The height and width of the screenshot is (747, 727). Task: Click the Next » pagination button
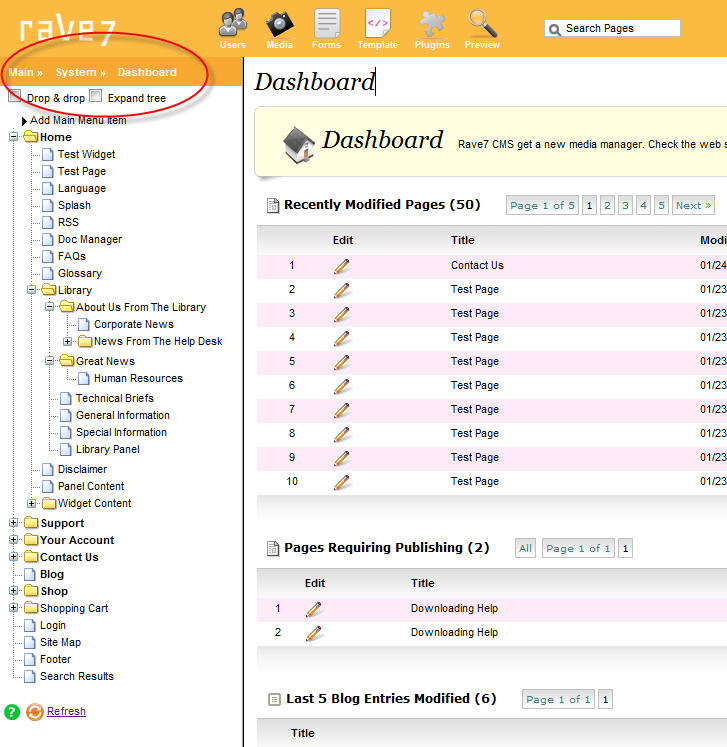tap(693, 205)
